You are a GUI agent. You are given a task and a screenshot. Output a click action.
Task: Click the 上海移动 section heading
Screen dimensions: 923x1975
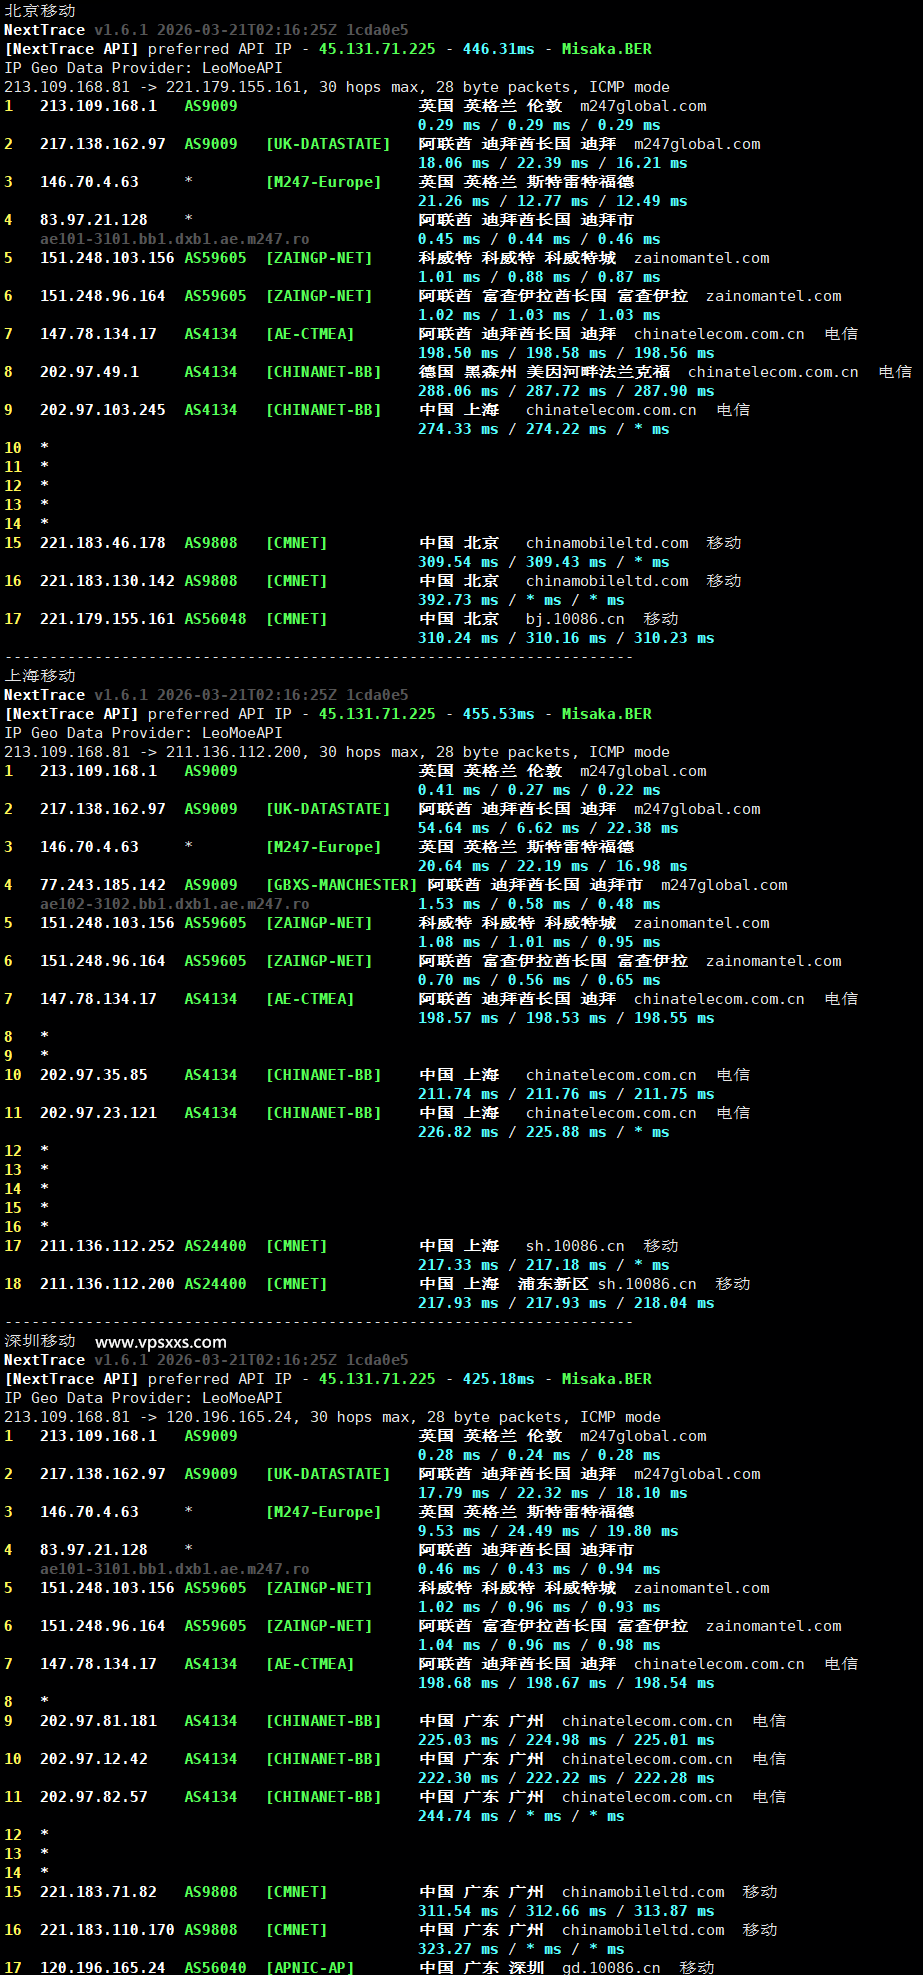click(40, 676)
